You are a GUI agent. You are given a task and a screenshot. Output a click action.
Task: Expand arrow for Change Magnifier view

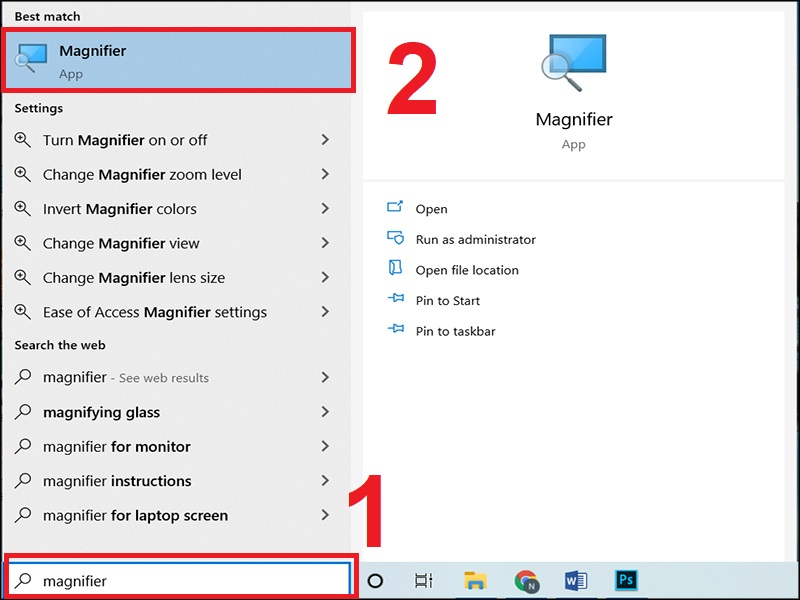(325, 243)
